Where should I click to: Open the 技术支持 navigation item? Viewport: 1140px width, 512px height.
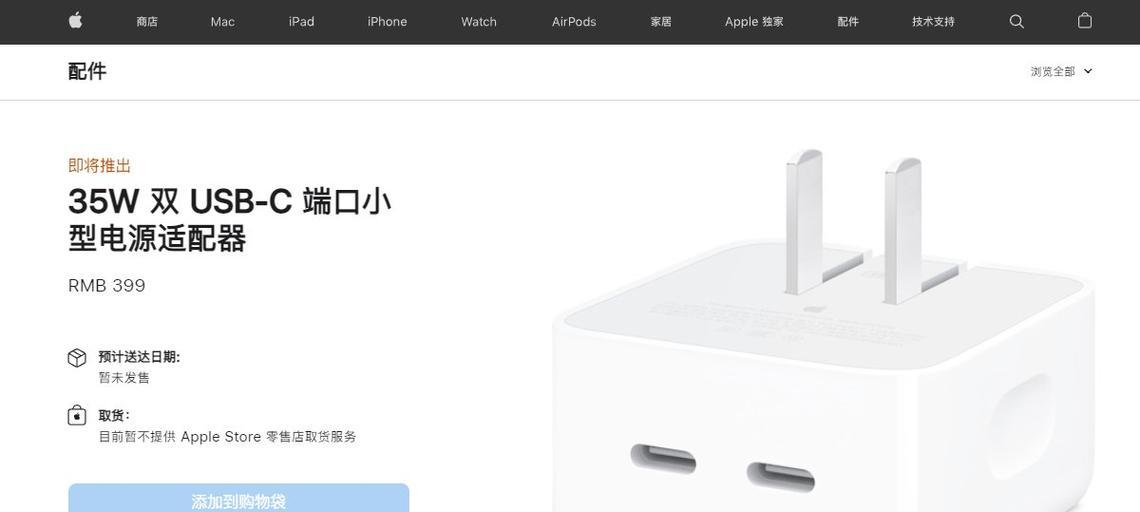934,22
